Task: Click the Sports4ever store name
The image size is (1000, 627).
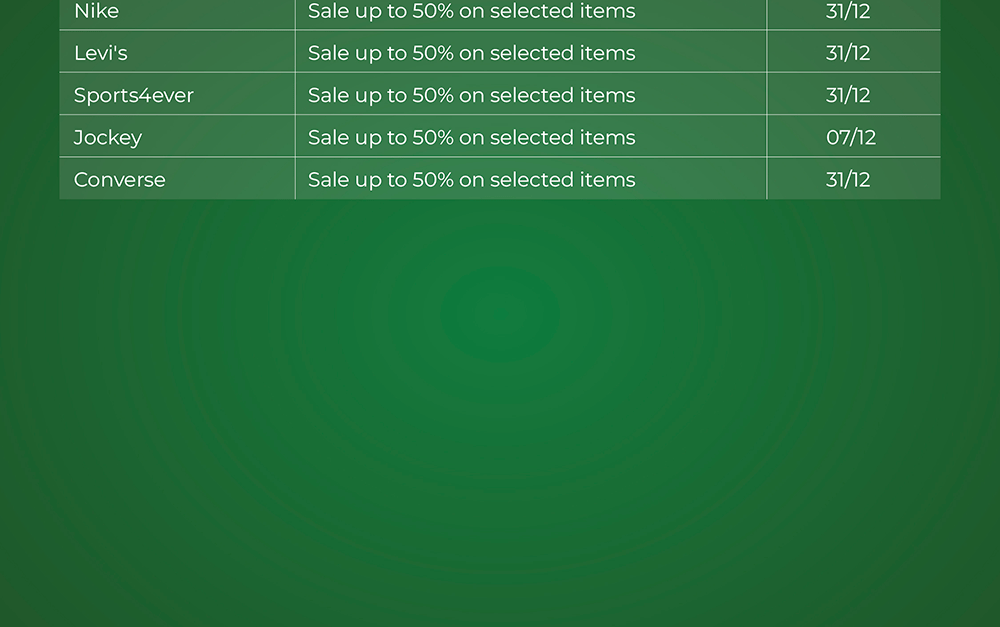Action: tap(133, 95)
